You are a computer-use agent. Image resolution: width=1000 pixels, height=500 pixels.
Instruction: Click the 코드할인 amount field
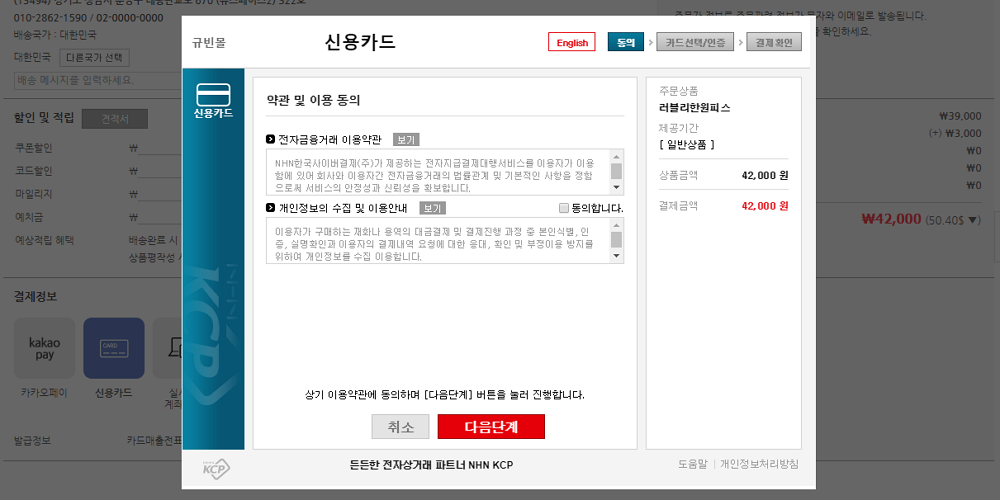pyautogui.click(x=159, y=172)
